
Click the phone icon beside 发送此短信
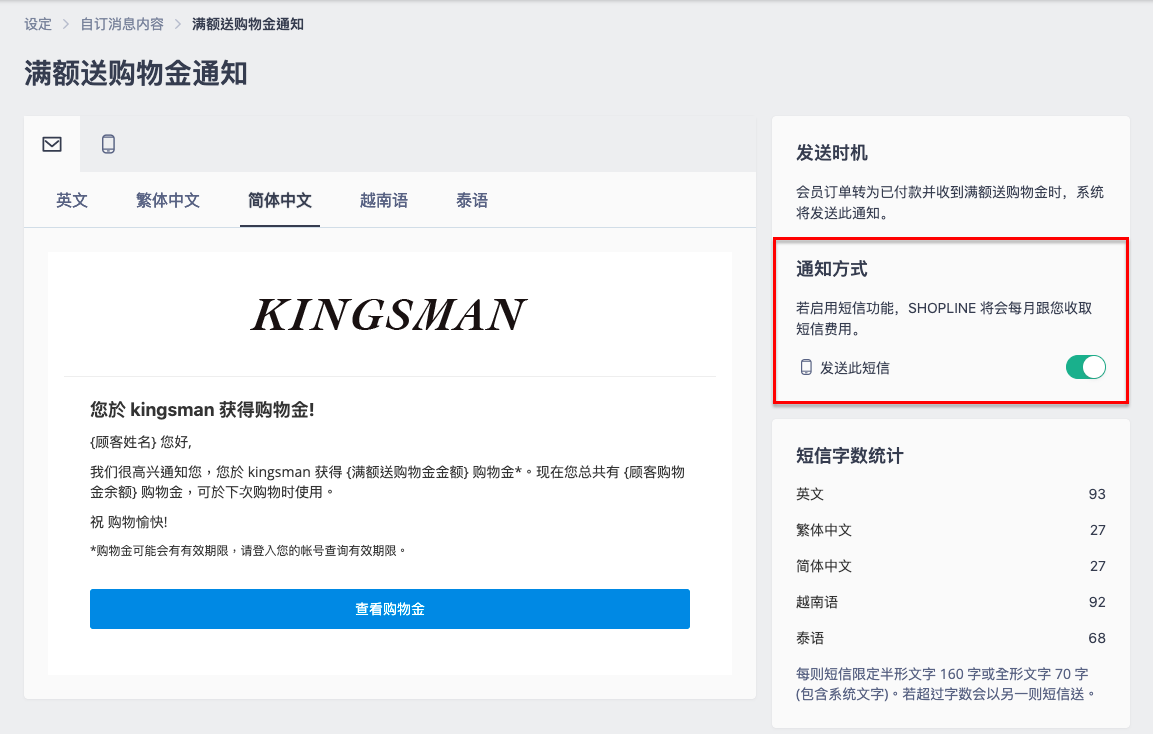point(806,368)
